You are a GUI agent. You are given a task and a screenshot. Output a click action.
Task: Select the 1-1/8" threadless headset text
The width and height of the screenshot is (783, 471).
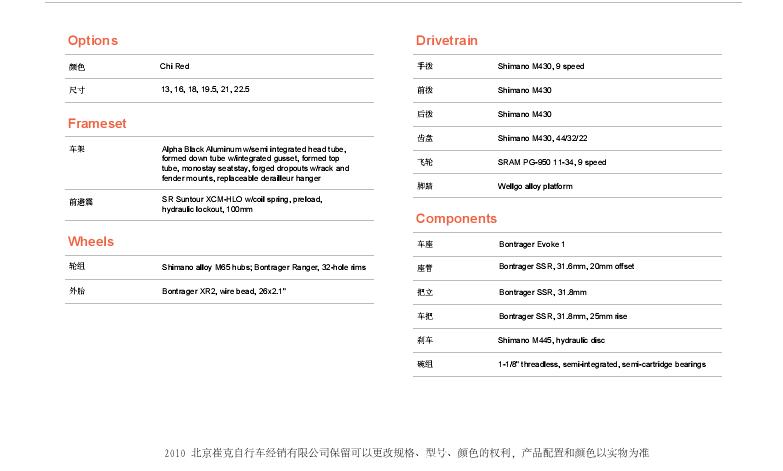coord(602,365)
